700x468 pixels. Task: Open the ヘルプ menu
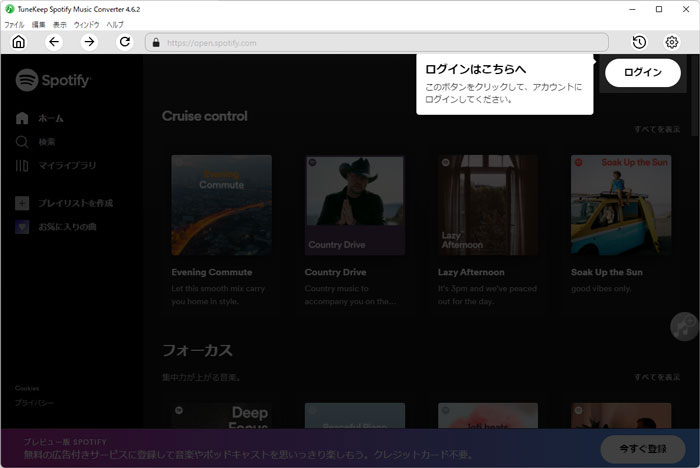click(115, 25)
